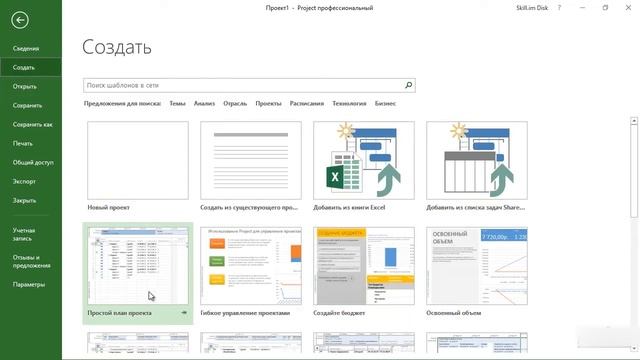The width and height of the screenshot is (640, 360).
Task: Select Создать из существующего проекта template
Action: (x=251, y=160)
